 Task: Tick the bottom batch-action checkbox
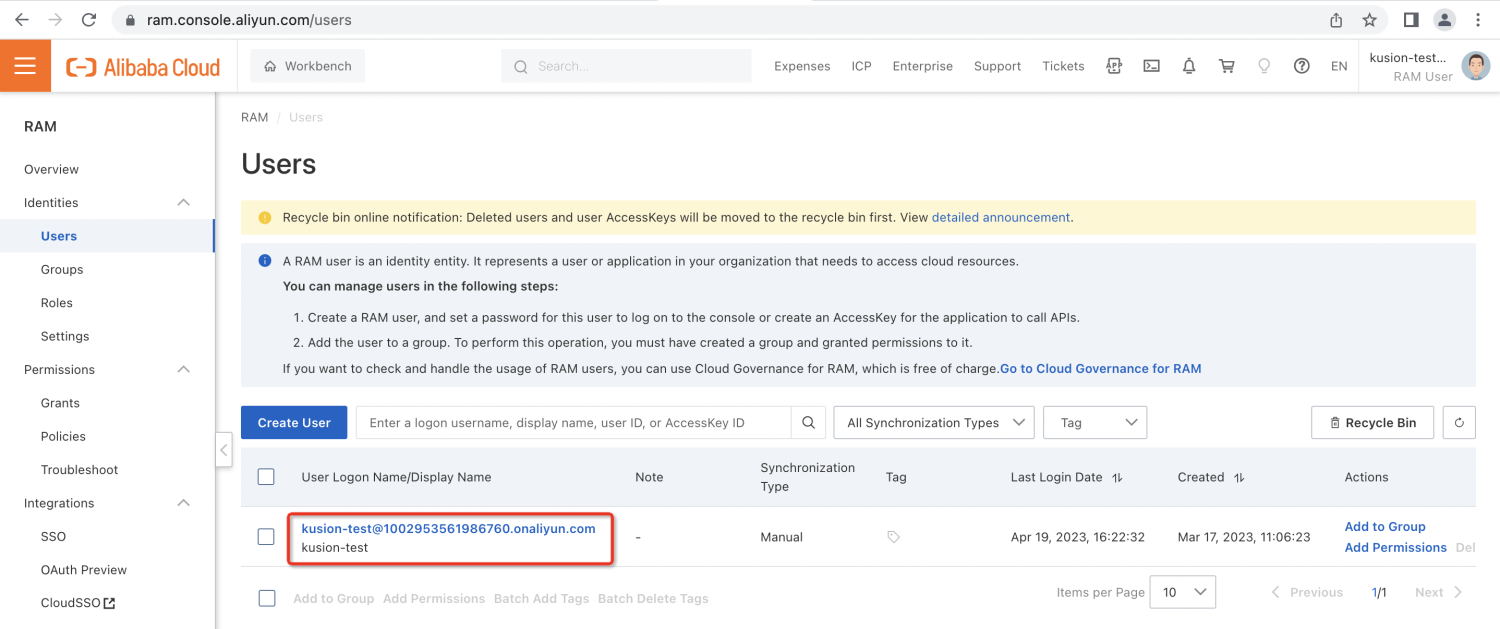tap(266, 598)
